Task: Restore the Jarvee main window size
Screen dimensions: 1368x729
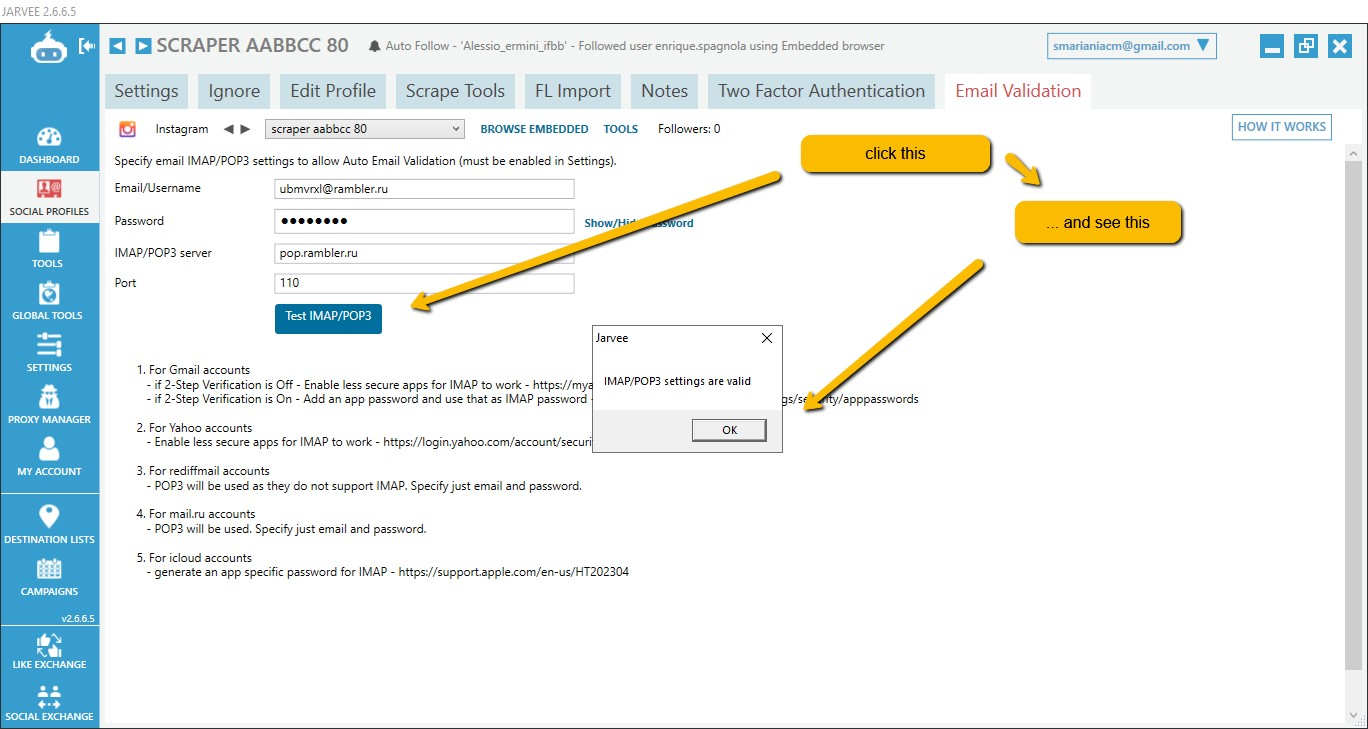Action: [x=1305, y=46]
